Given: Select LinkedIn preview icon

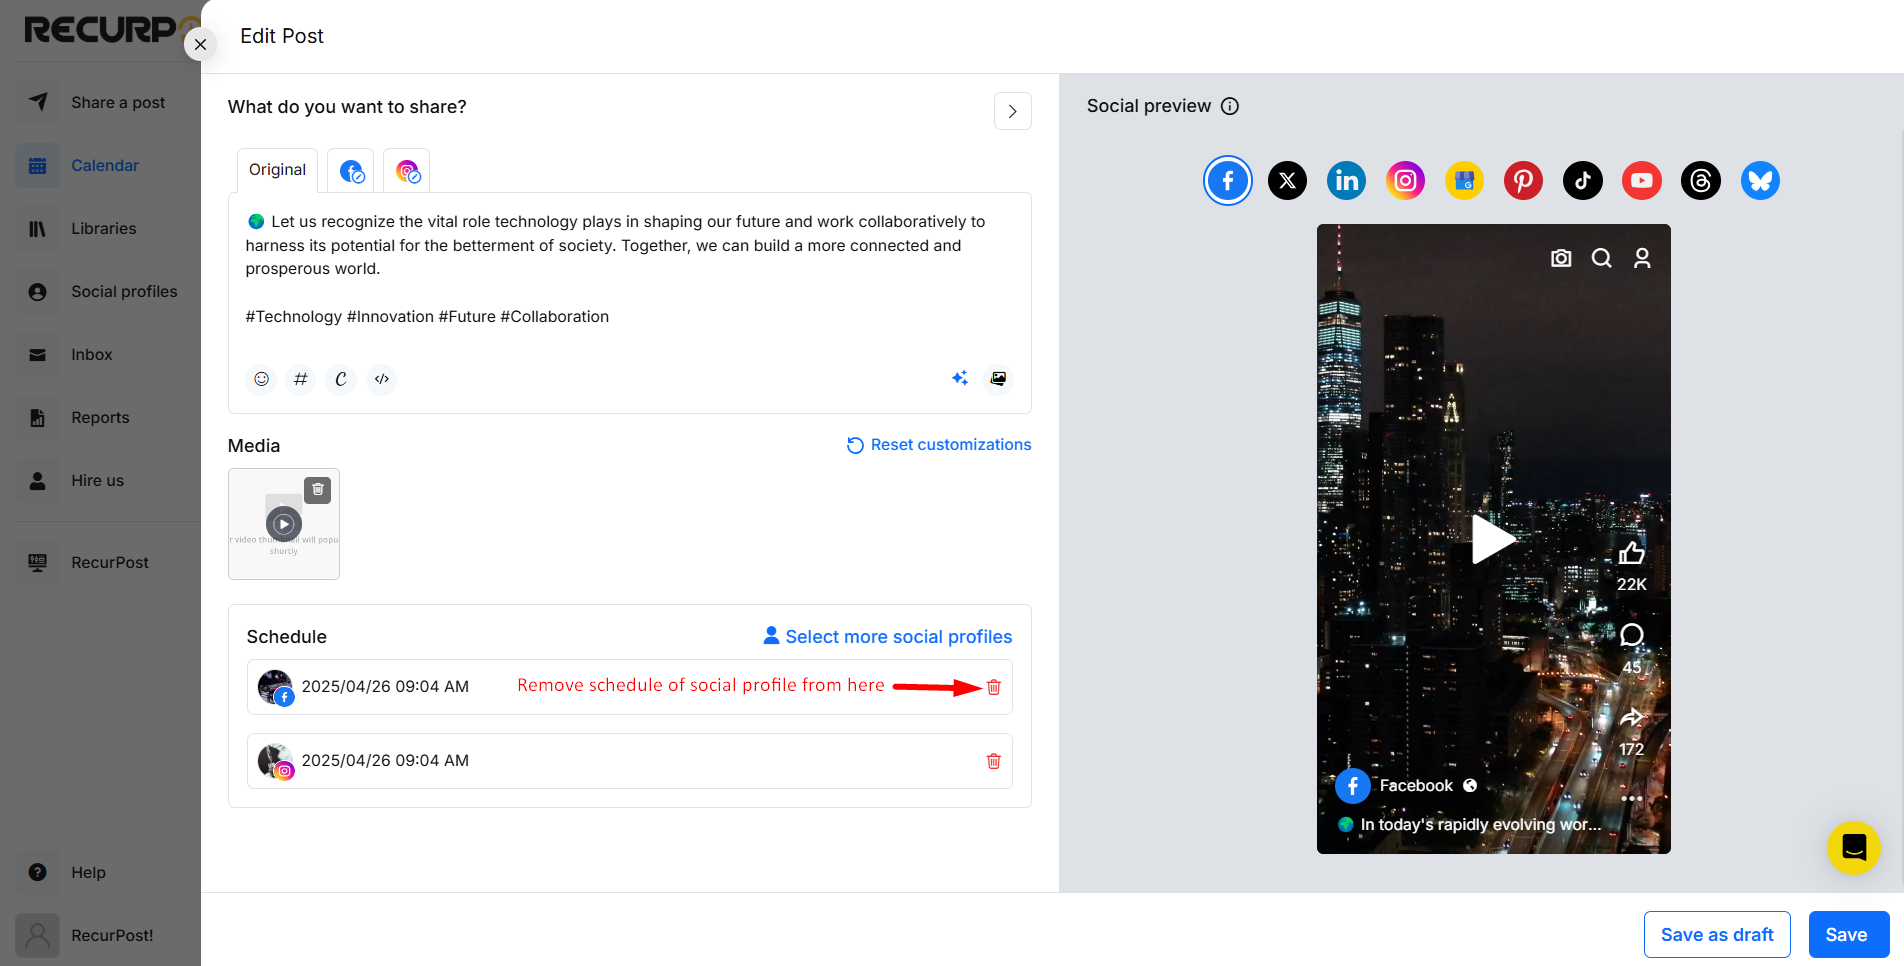Looking at the screenshot, I should tap(1346, 181).
